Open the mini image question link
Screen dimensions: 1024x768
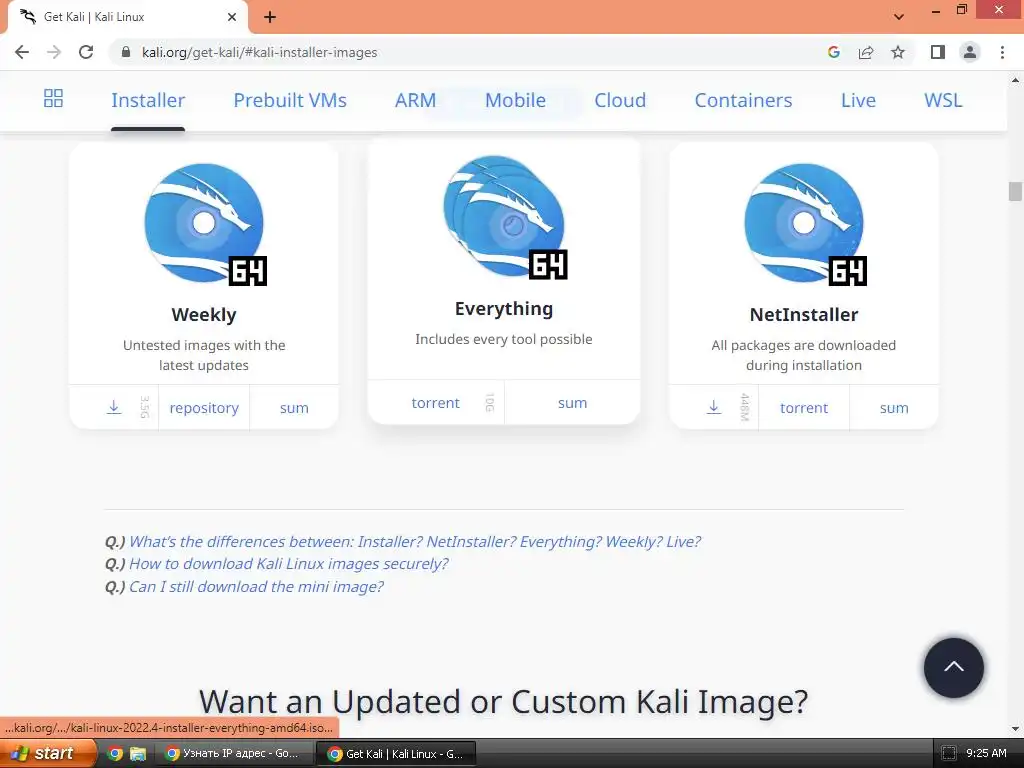(256, 586)
